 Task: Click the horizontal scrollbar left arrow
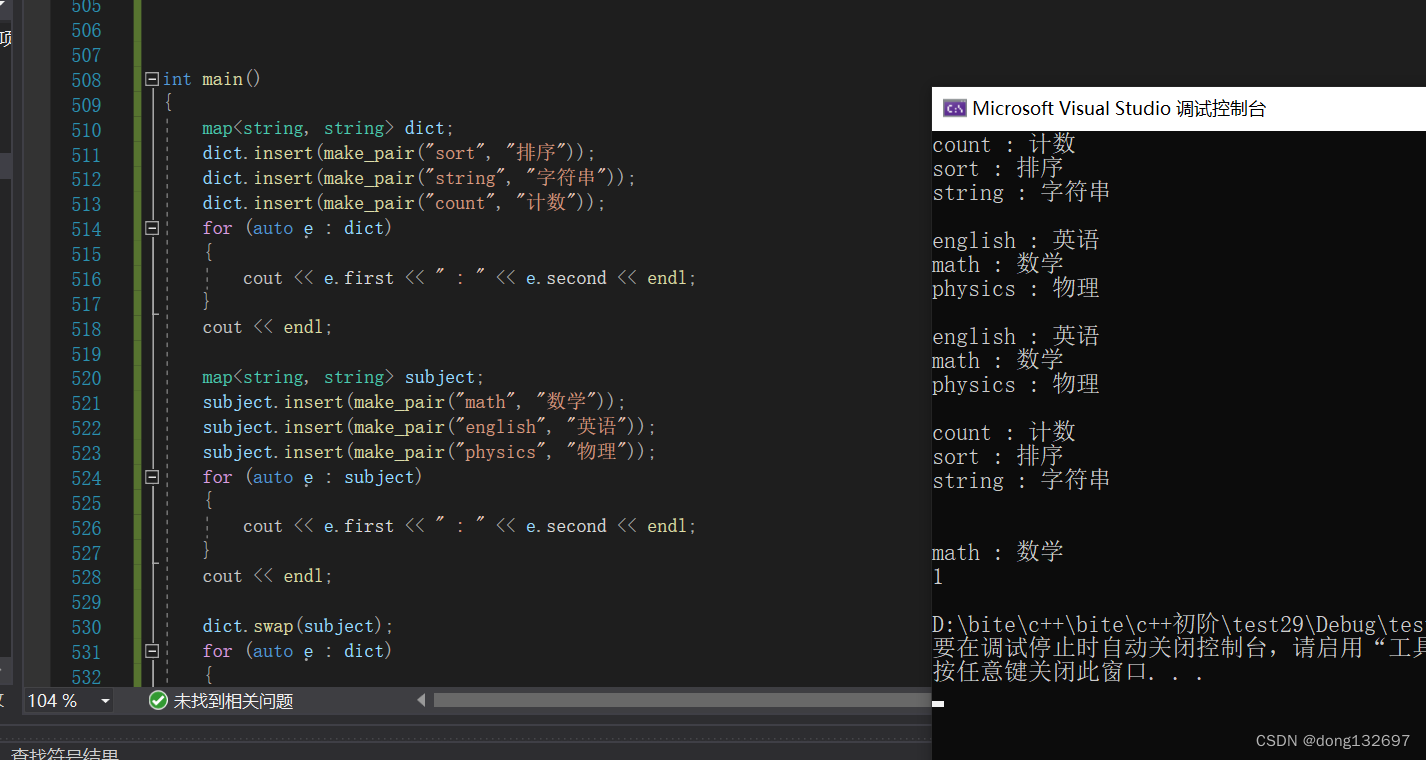tap(422, 701)
